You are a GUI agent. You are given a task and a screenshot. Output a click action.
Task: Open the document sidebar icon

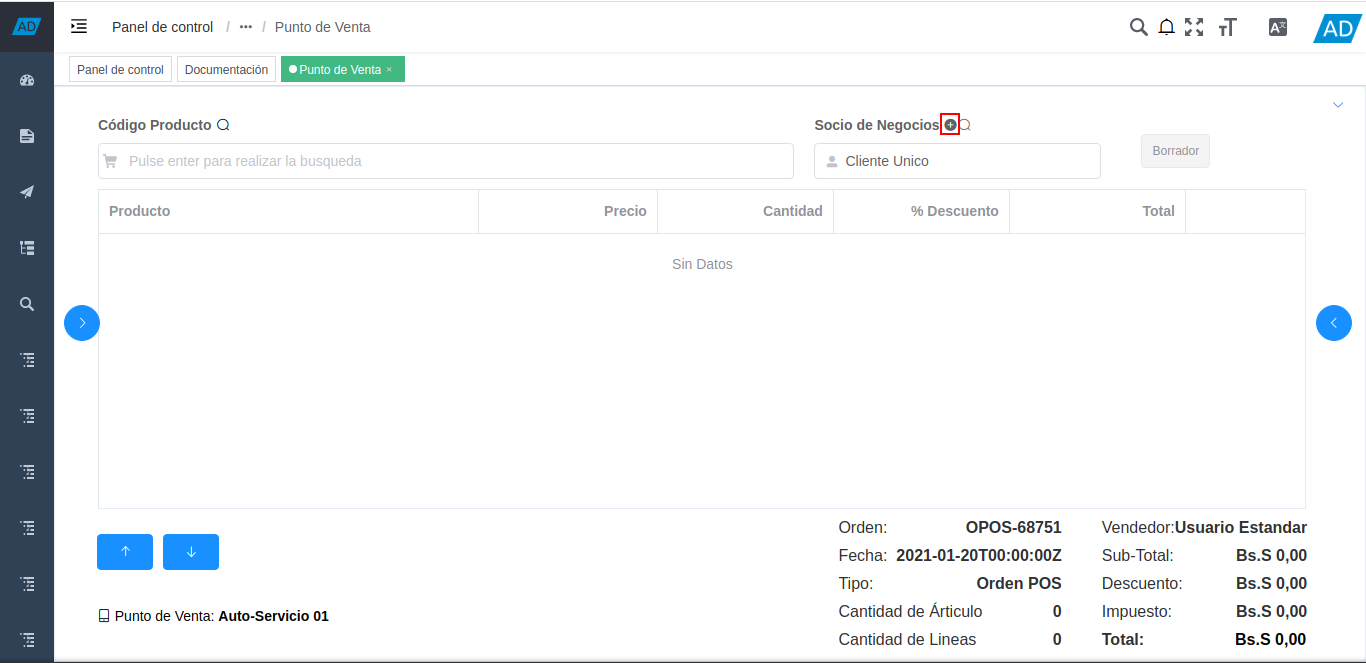click(27, 136)
